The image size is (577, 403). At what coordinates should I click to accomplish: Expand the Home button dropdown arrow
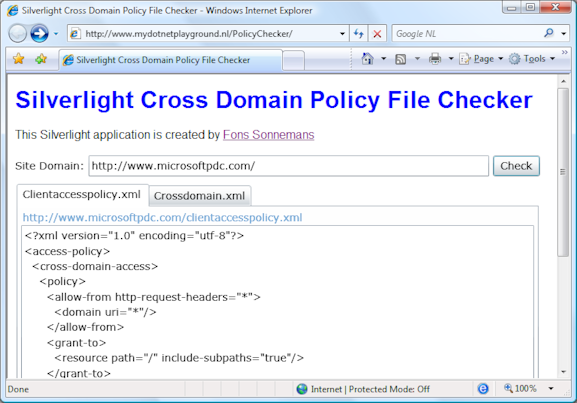pyautogui.click(x=383, y=59)
